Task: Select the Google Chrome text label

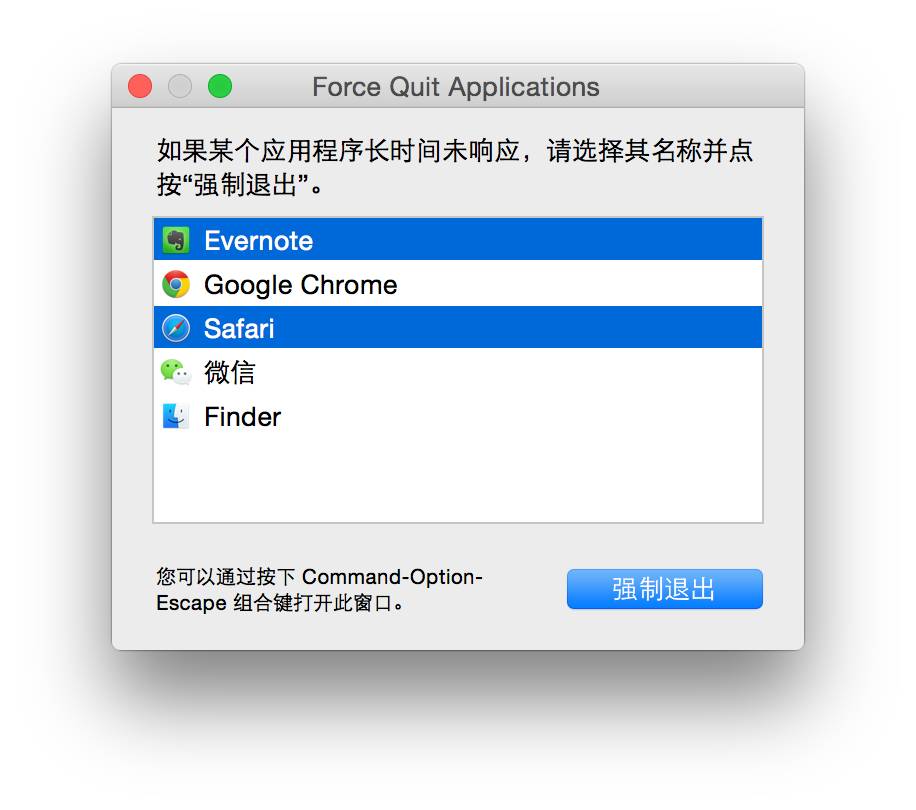Action: click(300, 285)
